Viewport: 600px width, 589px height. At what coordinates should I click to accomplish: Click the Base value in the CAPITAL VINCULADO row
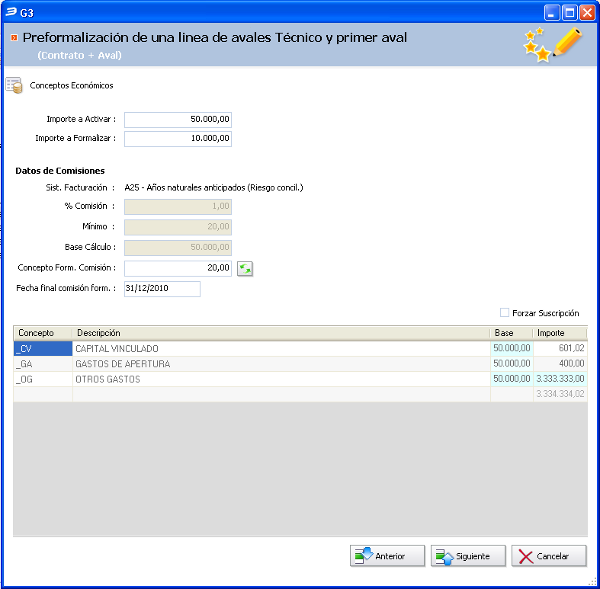pos(512,348)
